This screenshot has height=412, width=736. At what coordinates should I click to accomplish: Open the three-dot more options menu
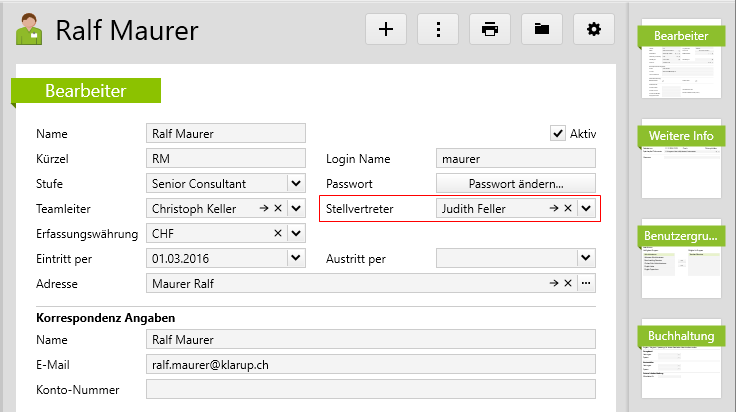[x=438, y=30]
